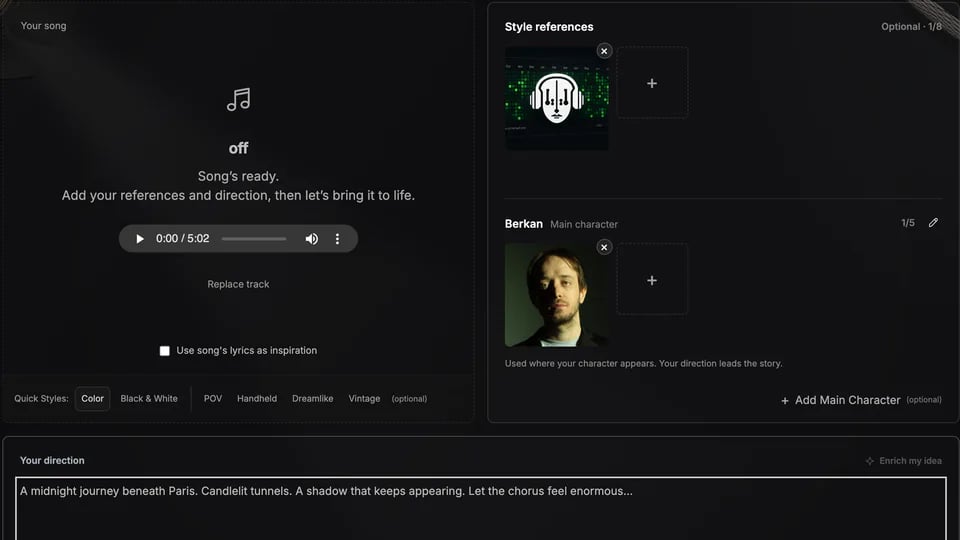960x540 pixels.
Task: Click the music note icon
Action: pyautogui.click(x=238, y=99)
